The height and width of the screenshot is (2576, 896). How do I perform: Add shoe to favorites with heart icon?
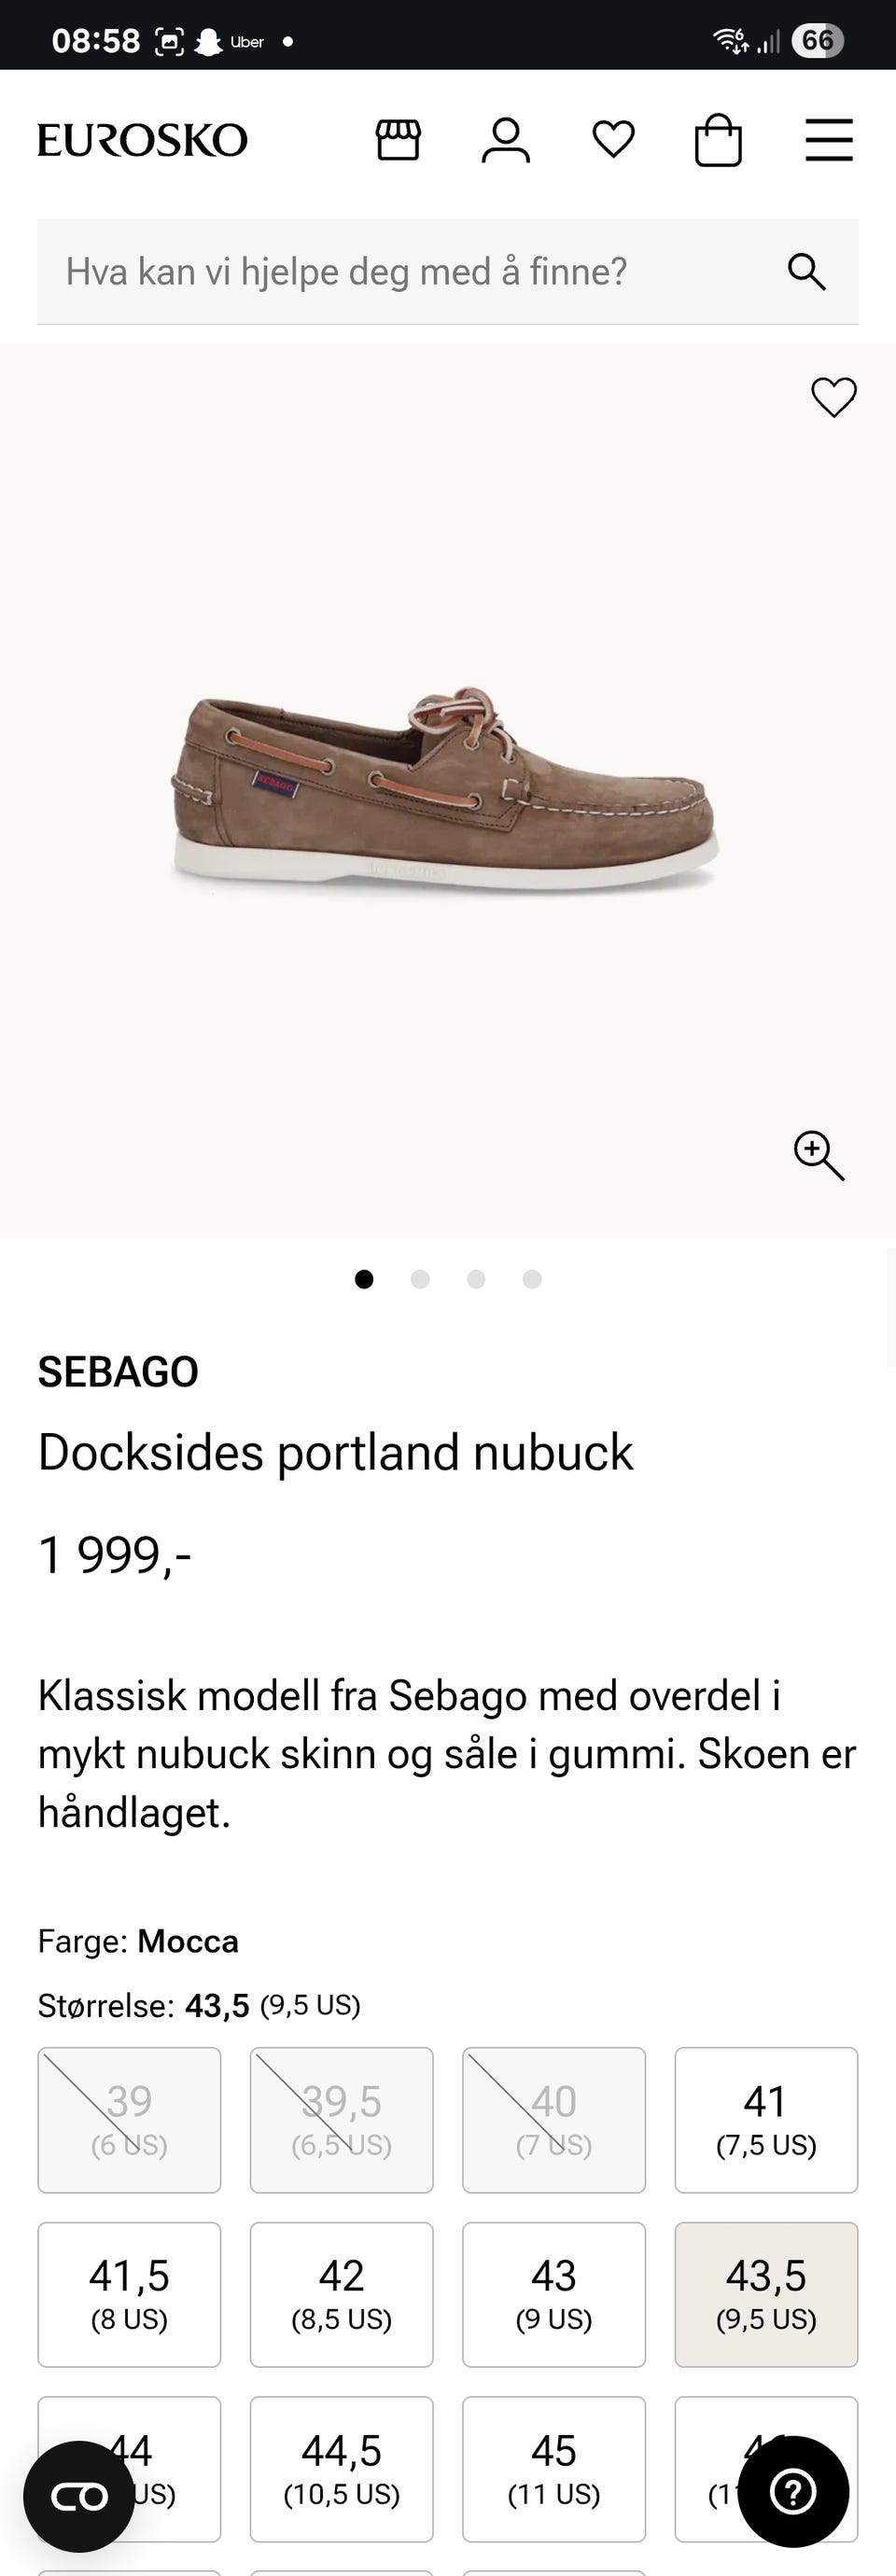833,397
